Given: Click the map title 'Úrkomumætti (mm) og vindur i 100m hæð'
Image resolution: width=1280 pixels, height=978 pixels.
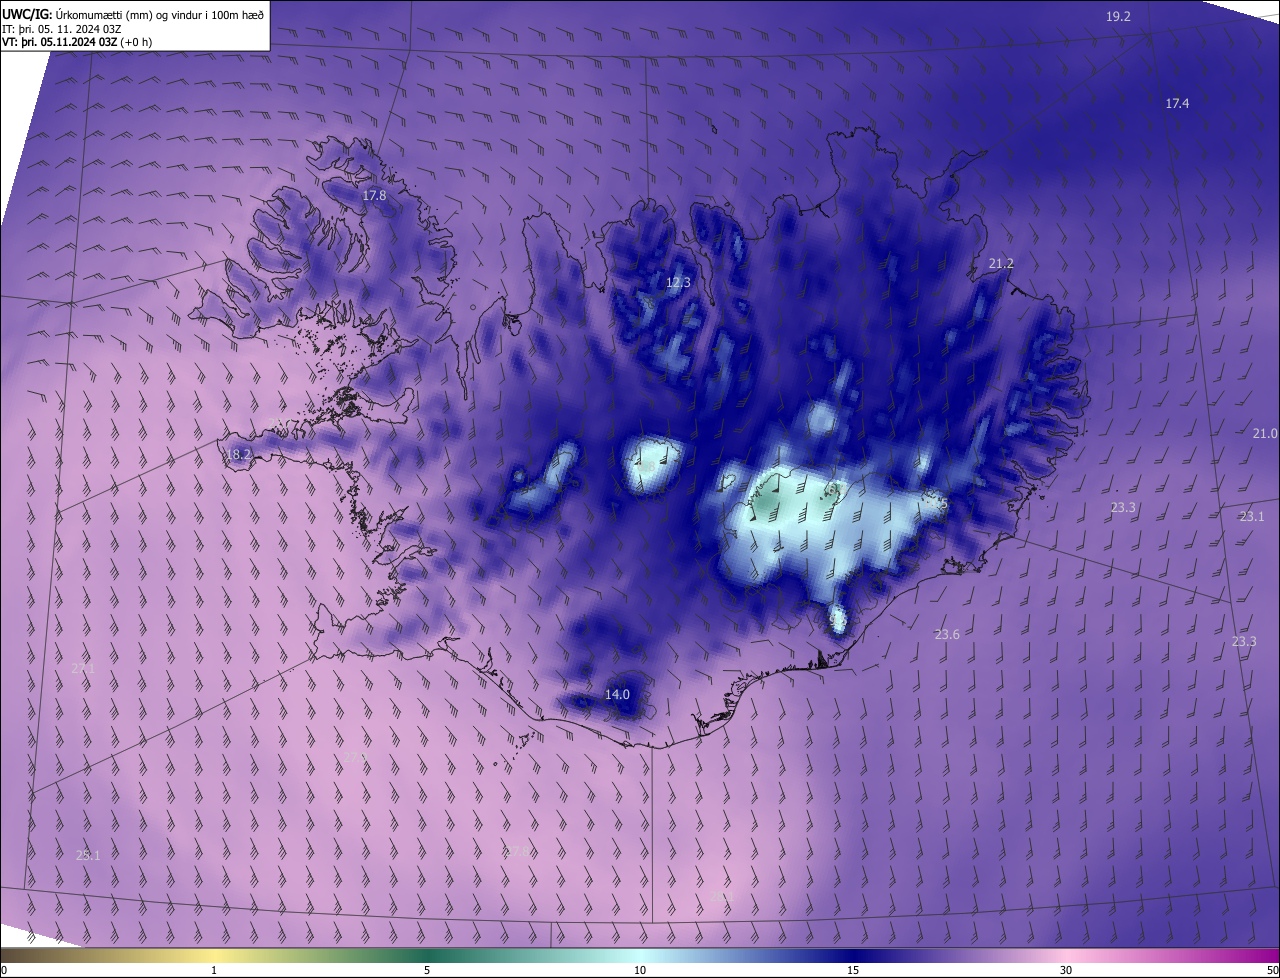Looking at the screenshot, I should [x=159, y=14].
